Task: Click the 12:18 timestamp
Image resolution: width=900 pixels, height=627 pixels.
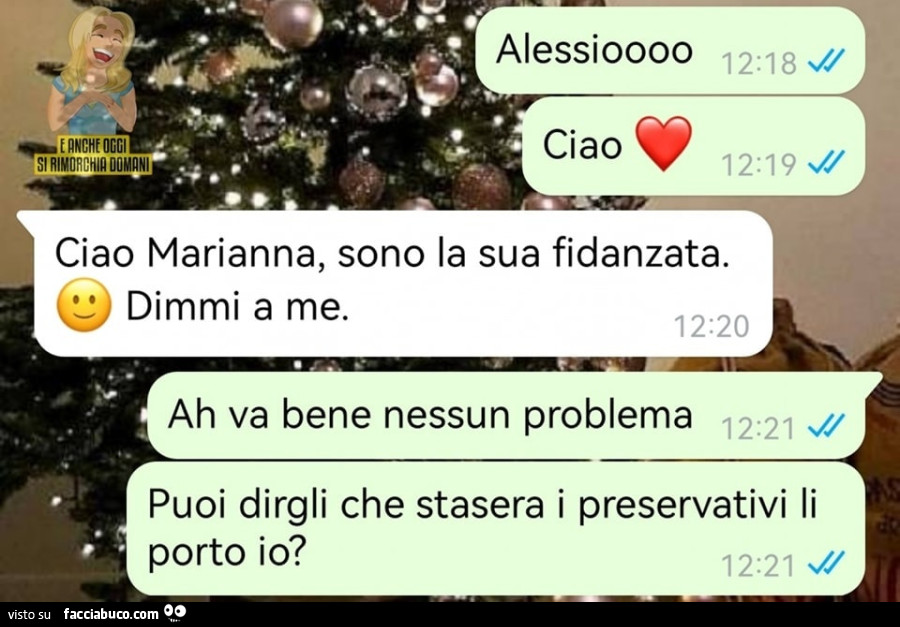Action: point(758,63)
